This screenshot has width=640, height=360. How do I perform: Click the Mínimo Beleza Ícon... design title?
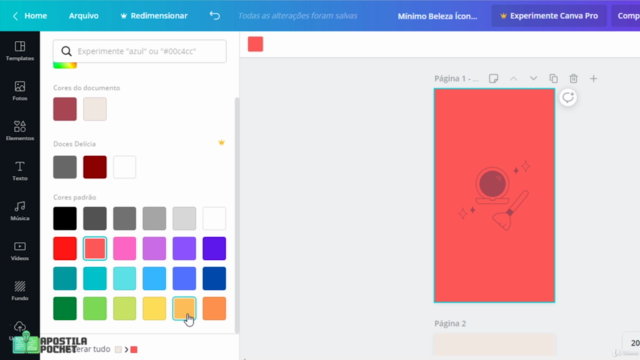coord(438,16)
